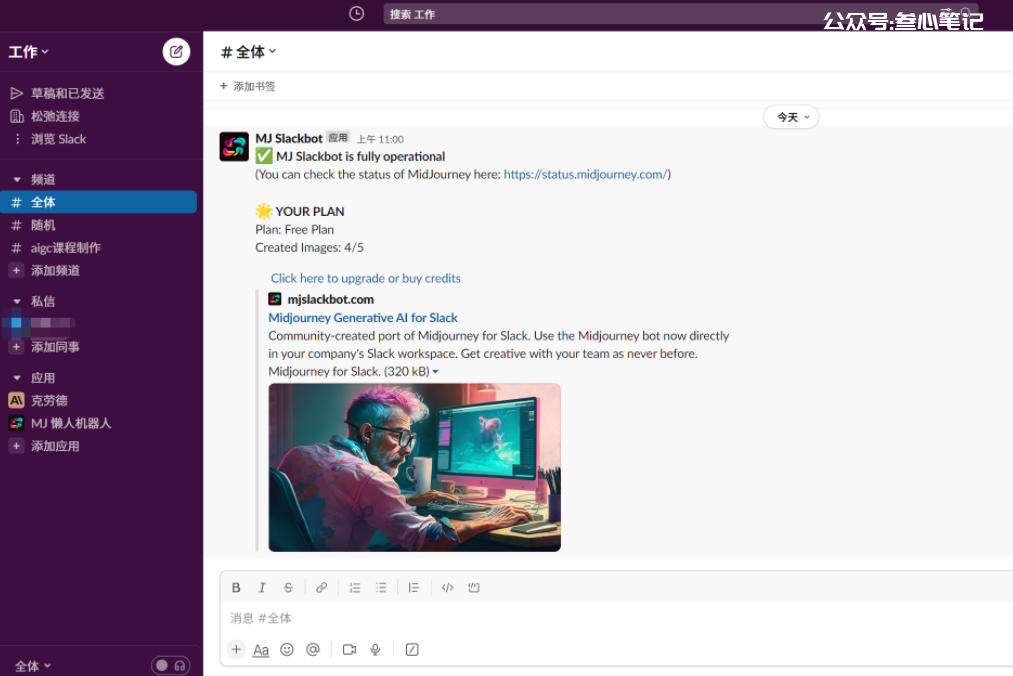Insert a code block
Screen dimensions: 1013x676
click(x=474, y=587)
